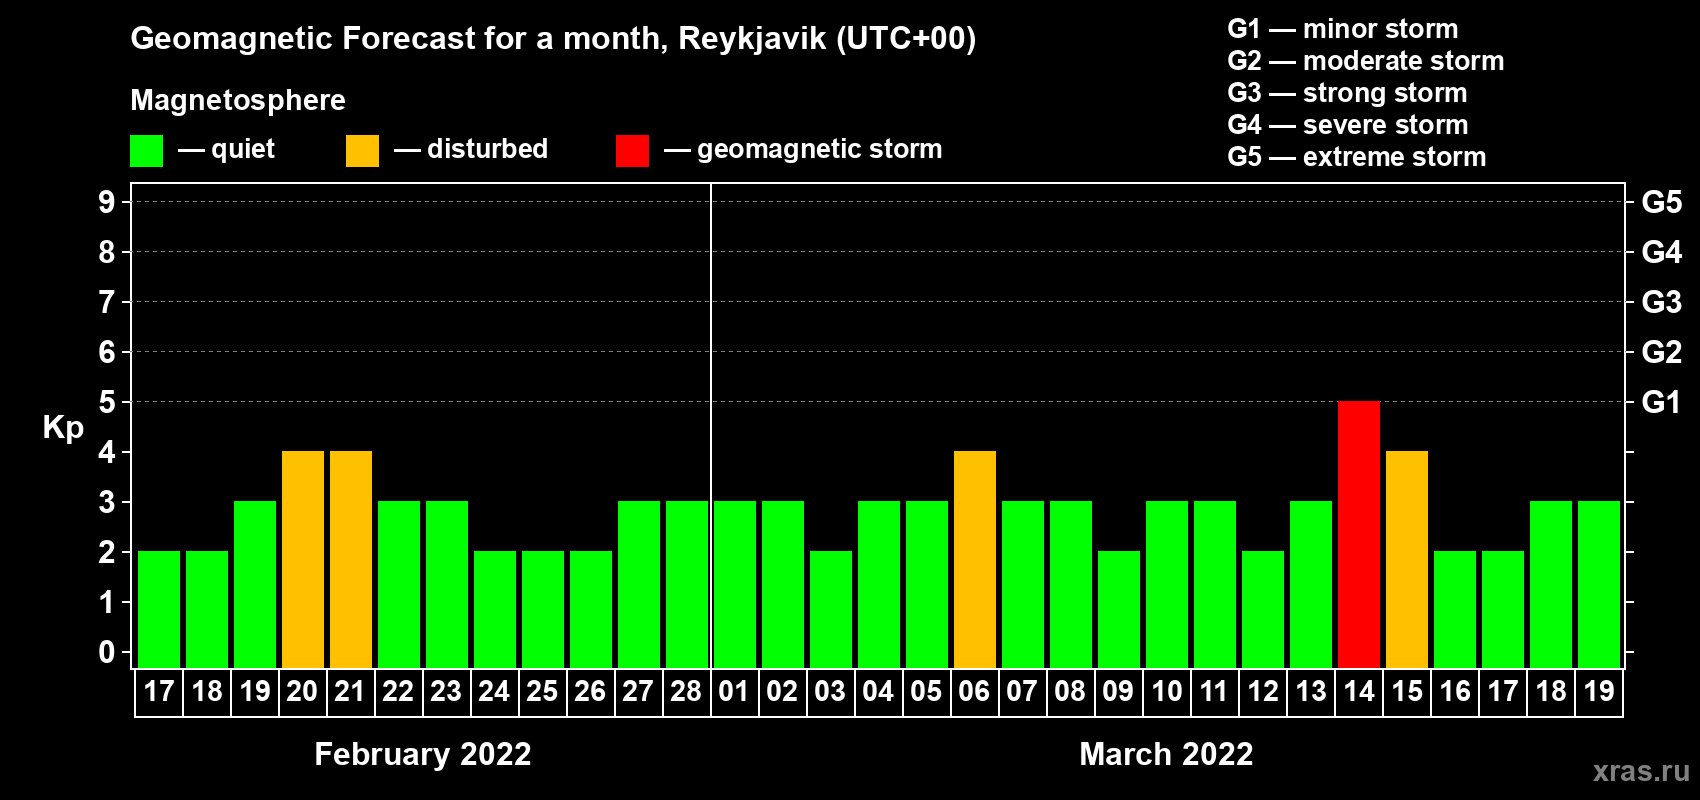This screenshot has height=800, width=1700.
Task: Click the orange disturbed legend swatch
Action: [362, 151]
